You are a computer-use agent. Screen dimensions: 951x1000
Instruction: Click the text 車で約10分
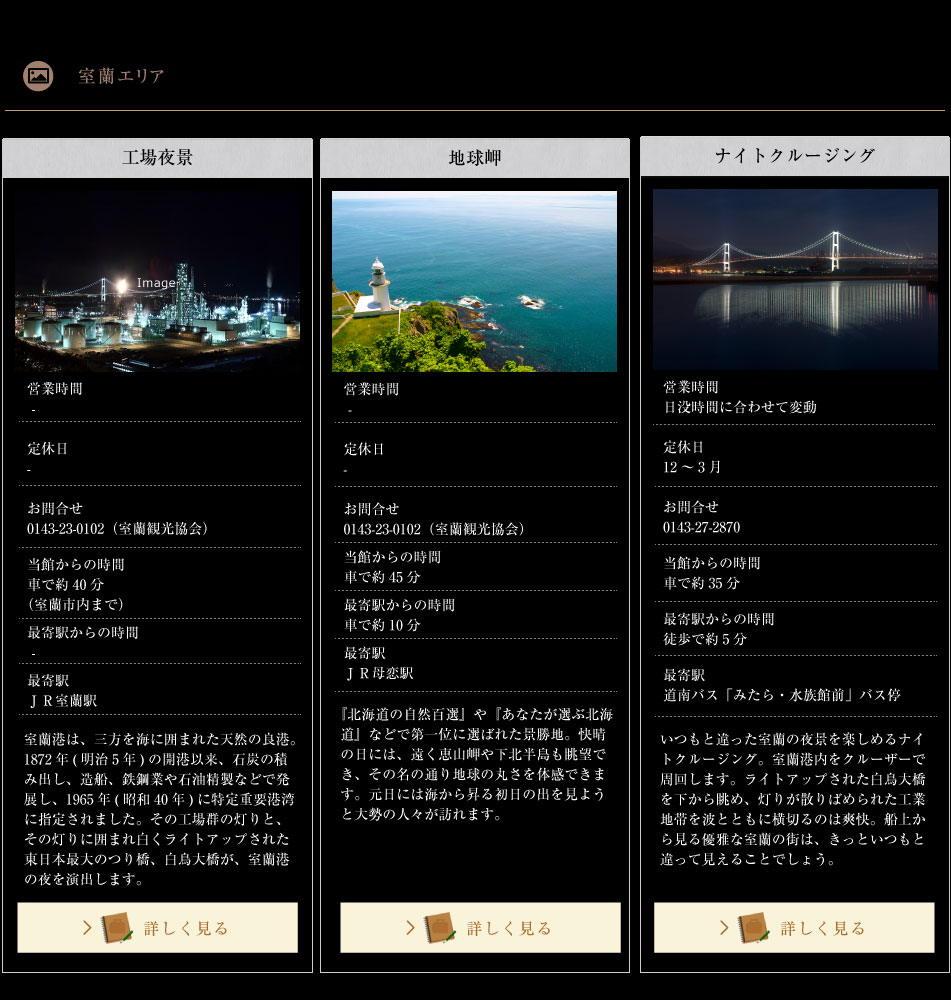point(382,625)
